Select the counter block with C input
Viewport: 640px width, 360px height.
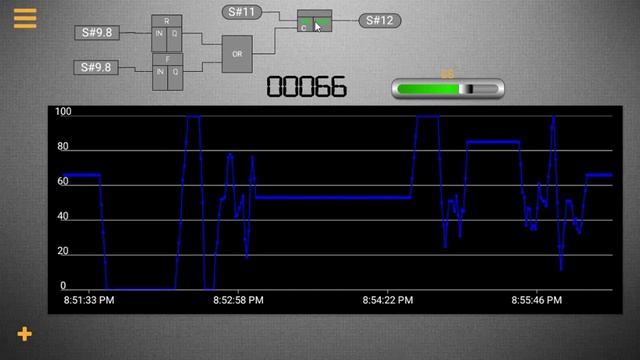[314, 21]
